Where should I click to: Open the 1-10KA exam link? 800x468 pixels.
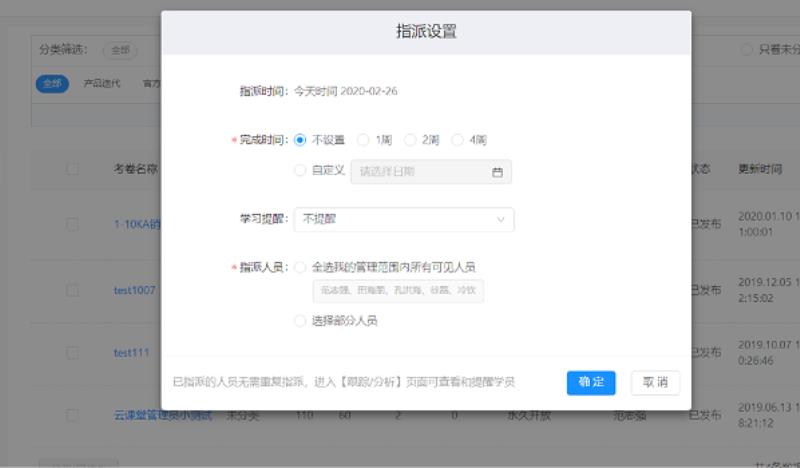137,224
